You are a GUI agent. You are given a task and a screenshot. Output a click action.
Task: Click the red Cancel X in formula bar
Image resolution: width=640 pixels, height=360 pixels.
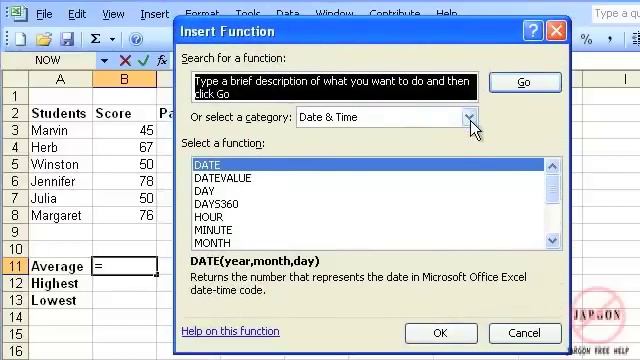pyautogui.click(x=125, y=61)
